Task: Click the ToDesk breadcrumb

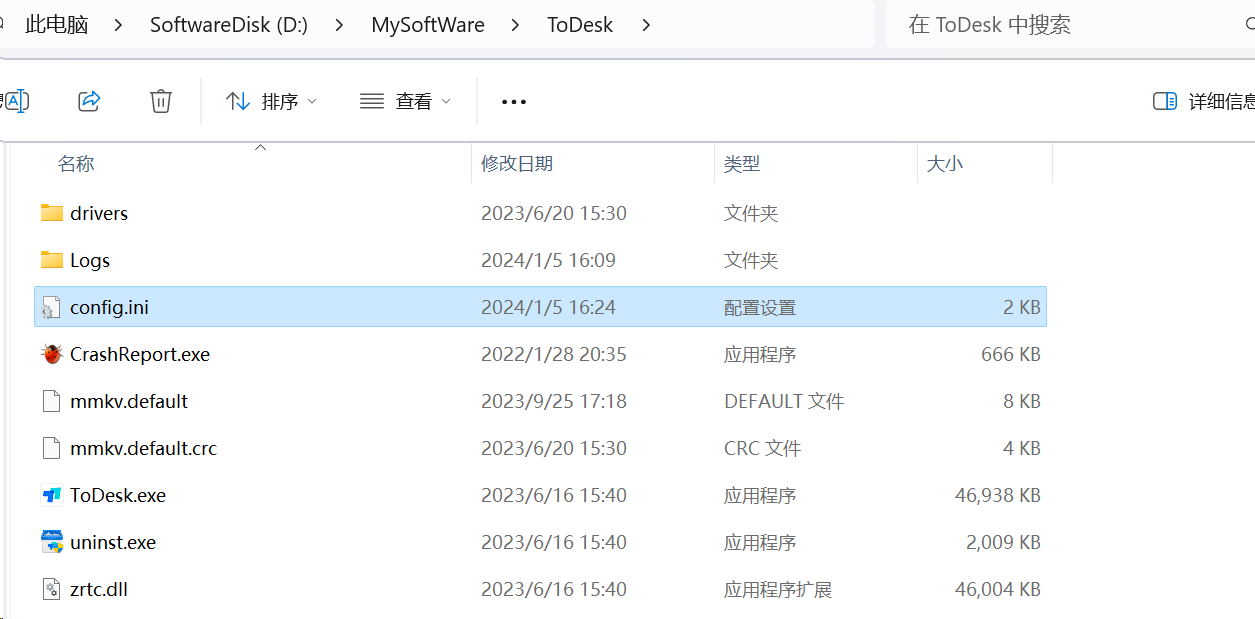Action: pos(580,25)
